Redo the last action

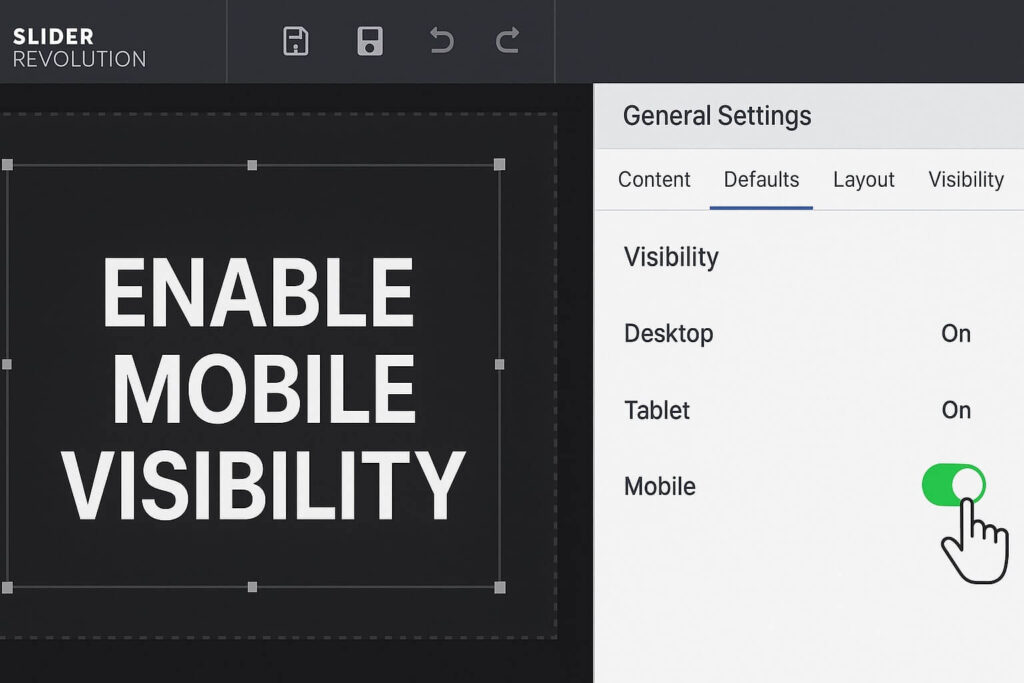(x=506, y=40)
